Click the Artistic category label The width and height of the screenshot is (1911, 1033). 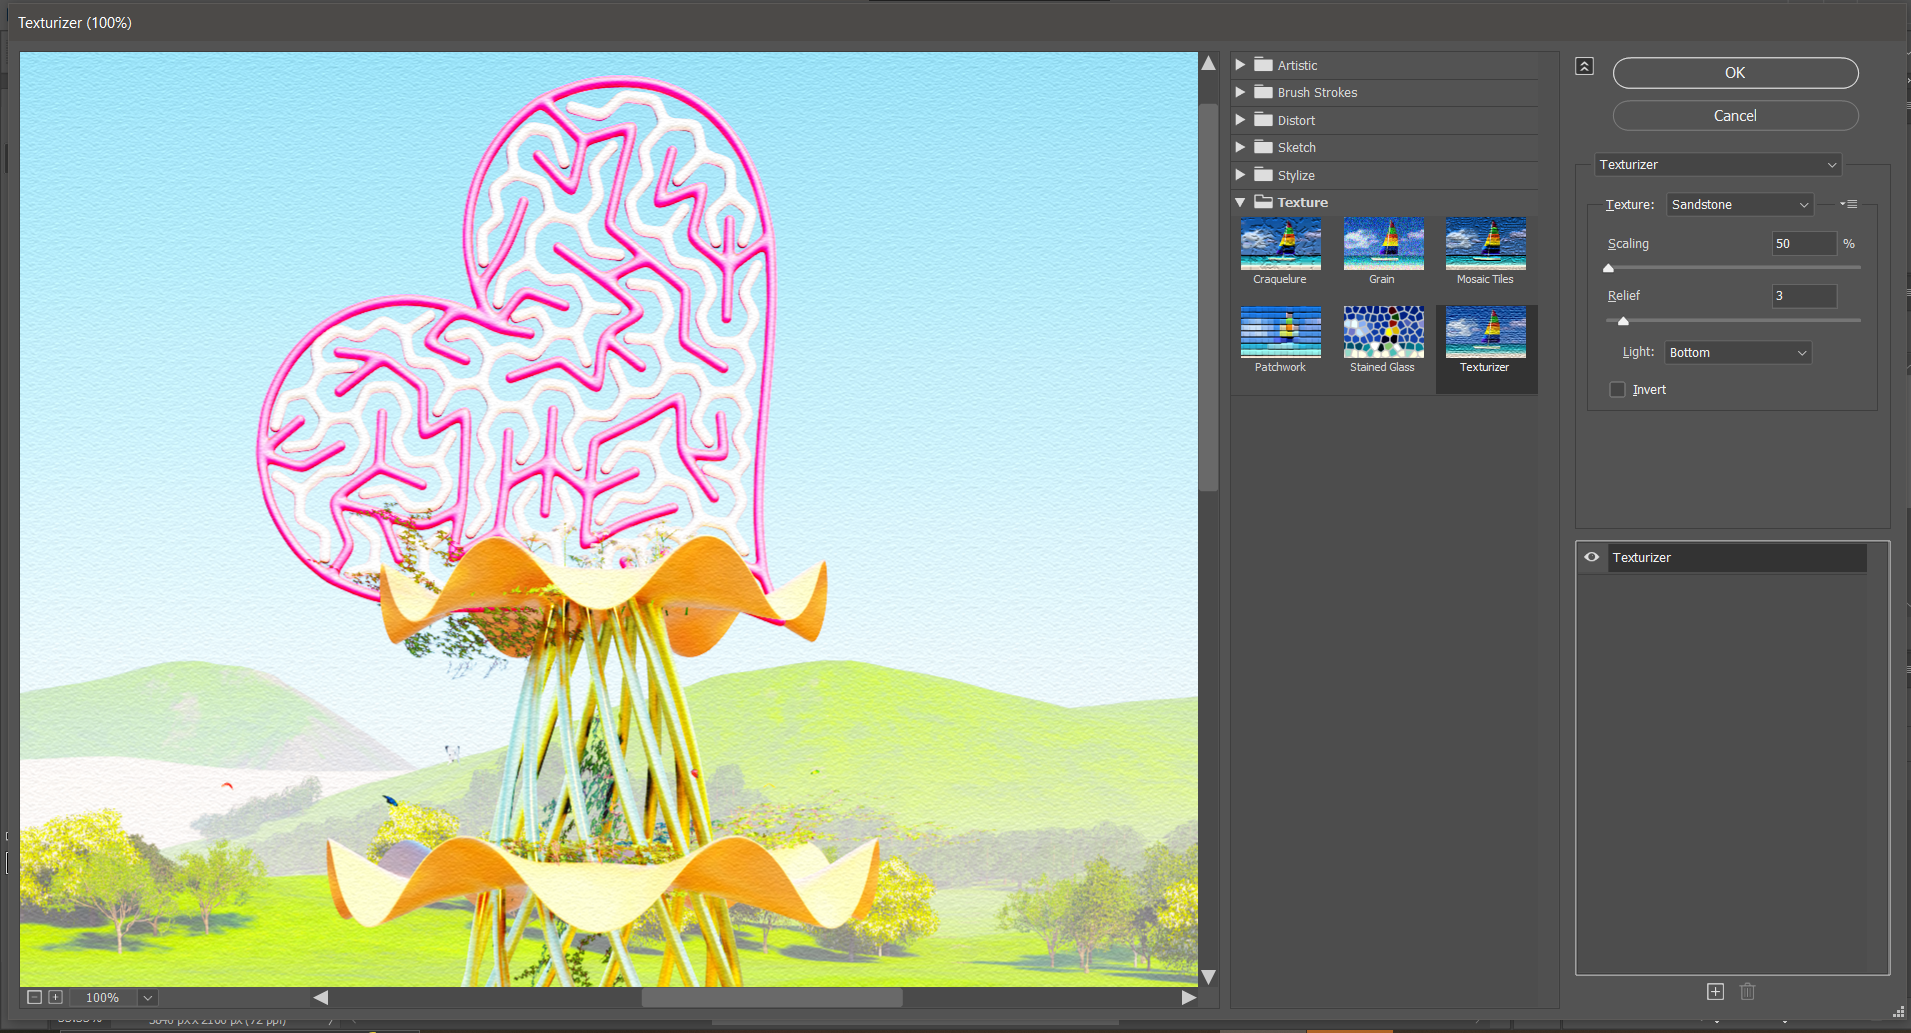1297,65
